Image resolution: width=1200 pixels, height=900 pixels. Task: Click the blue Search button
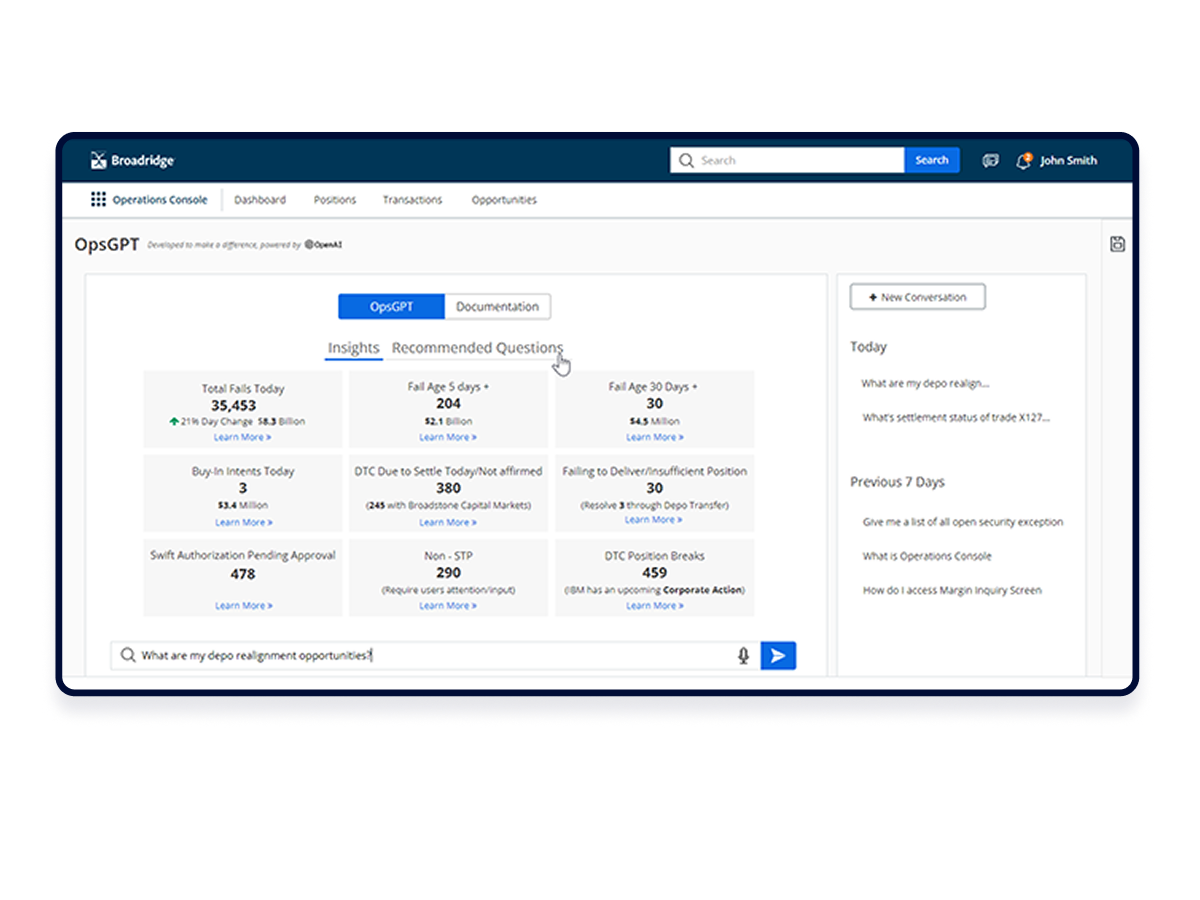point(932,160)
